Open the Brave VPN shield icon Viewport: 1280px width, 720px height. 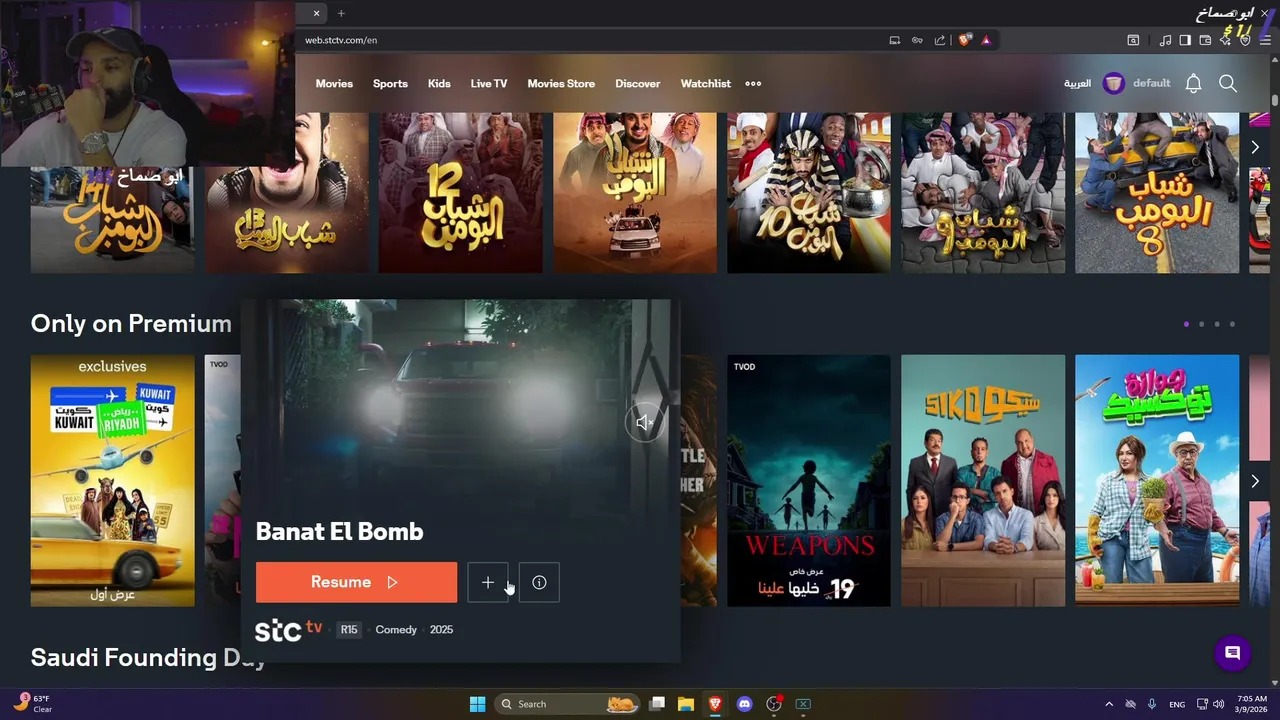[x=1245, y=40]
